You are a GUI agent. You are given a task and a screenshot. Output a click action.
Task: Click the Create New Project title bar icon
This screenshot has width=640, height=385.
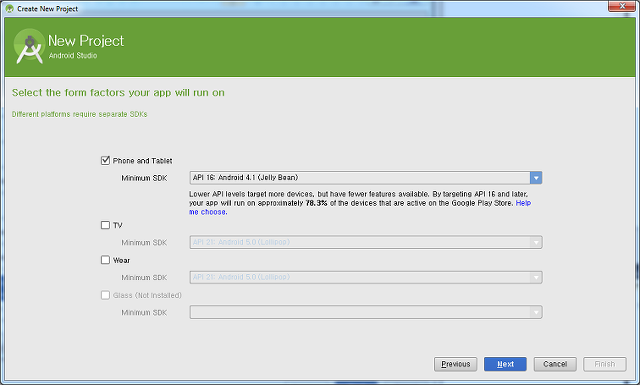pos(9,9)
